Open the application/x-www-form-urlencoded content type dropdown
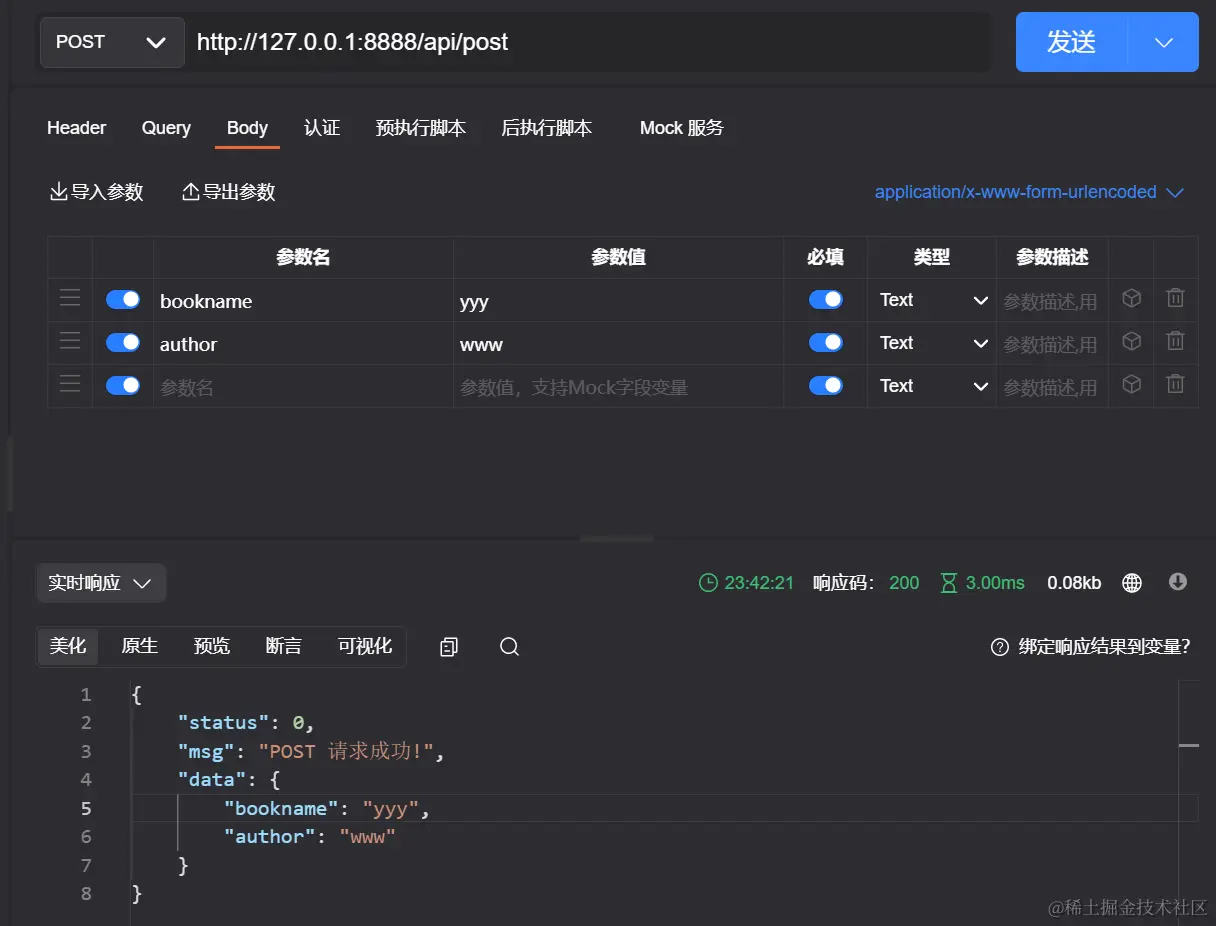 [x=1029, y=192]
